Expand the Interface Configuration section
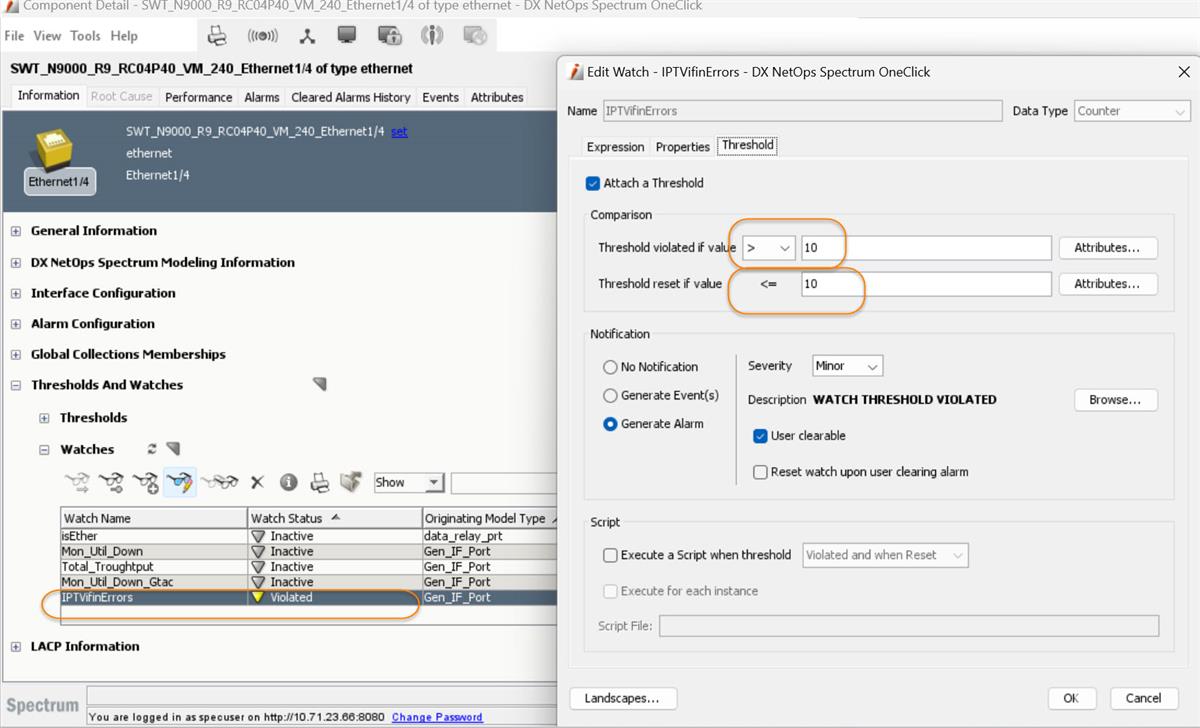 [16, 294]
